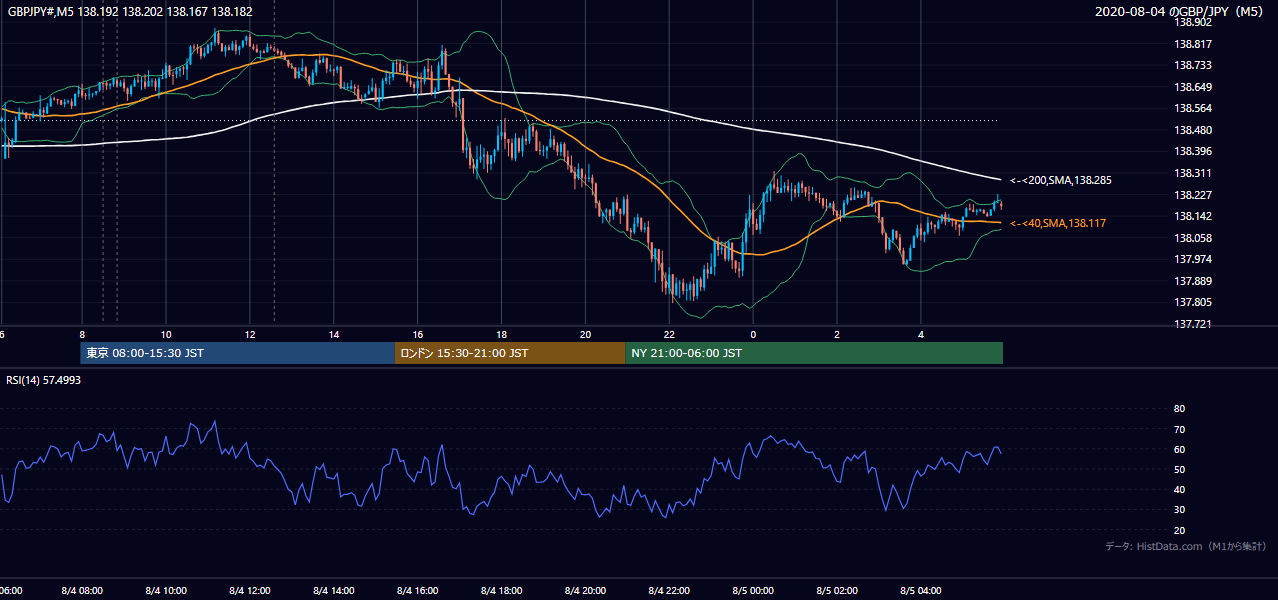The image size is (1278, 600).
Task: Click price axis value 137.721
Action: 1192,324
